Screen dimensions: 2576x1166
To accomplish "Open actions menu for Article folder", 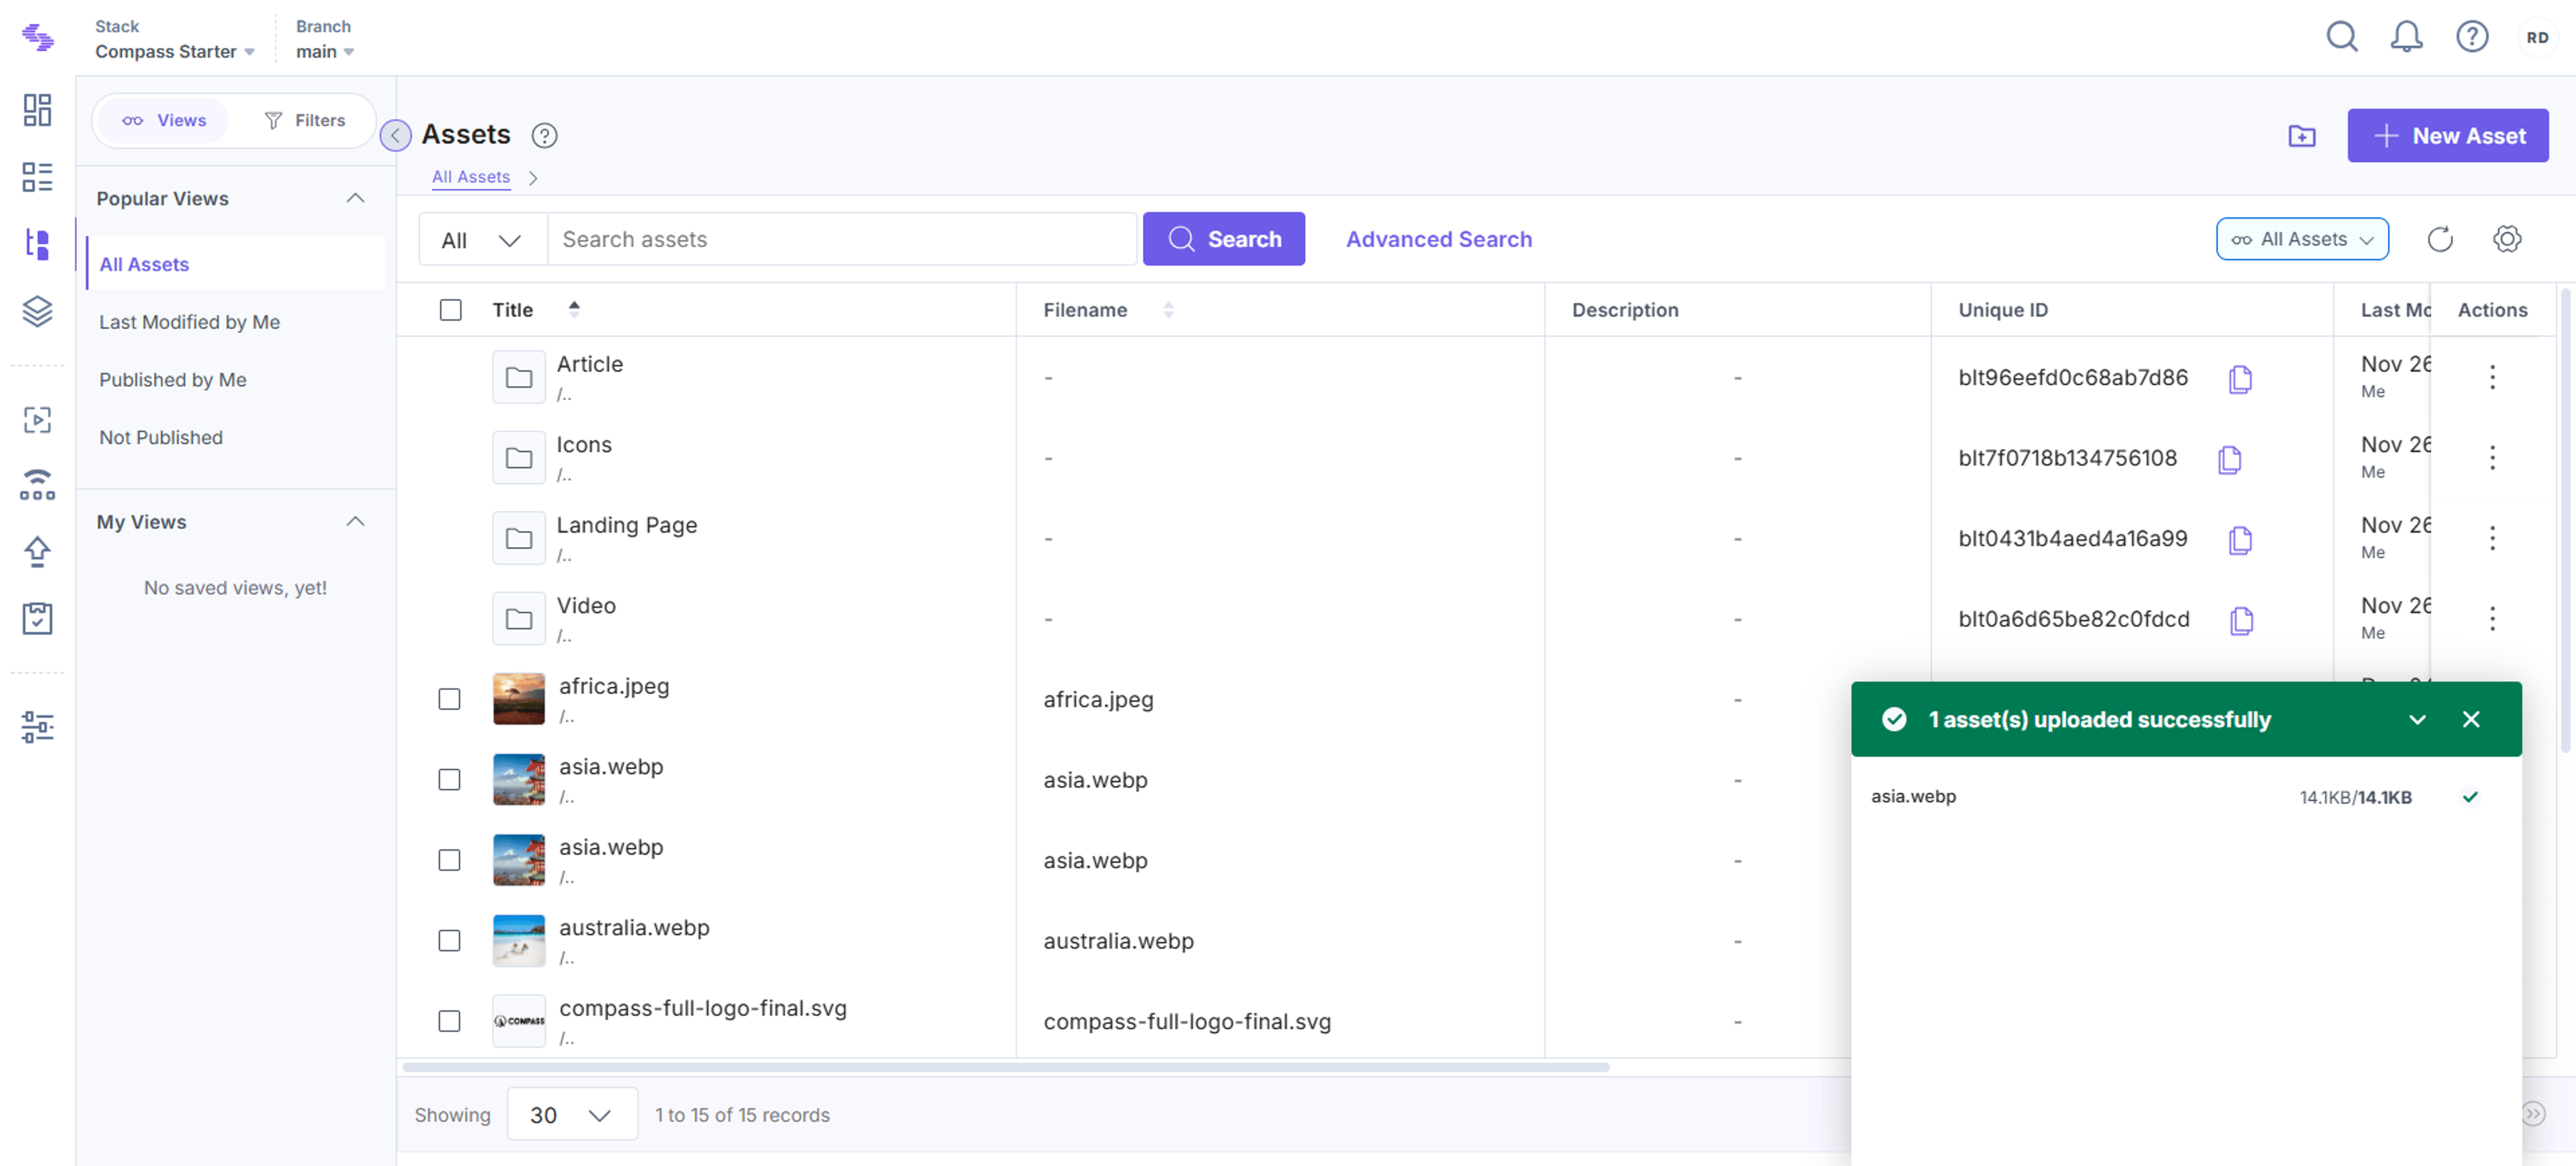I will click(x=2492, y=377).
